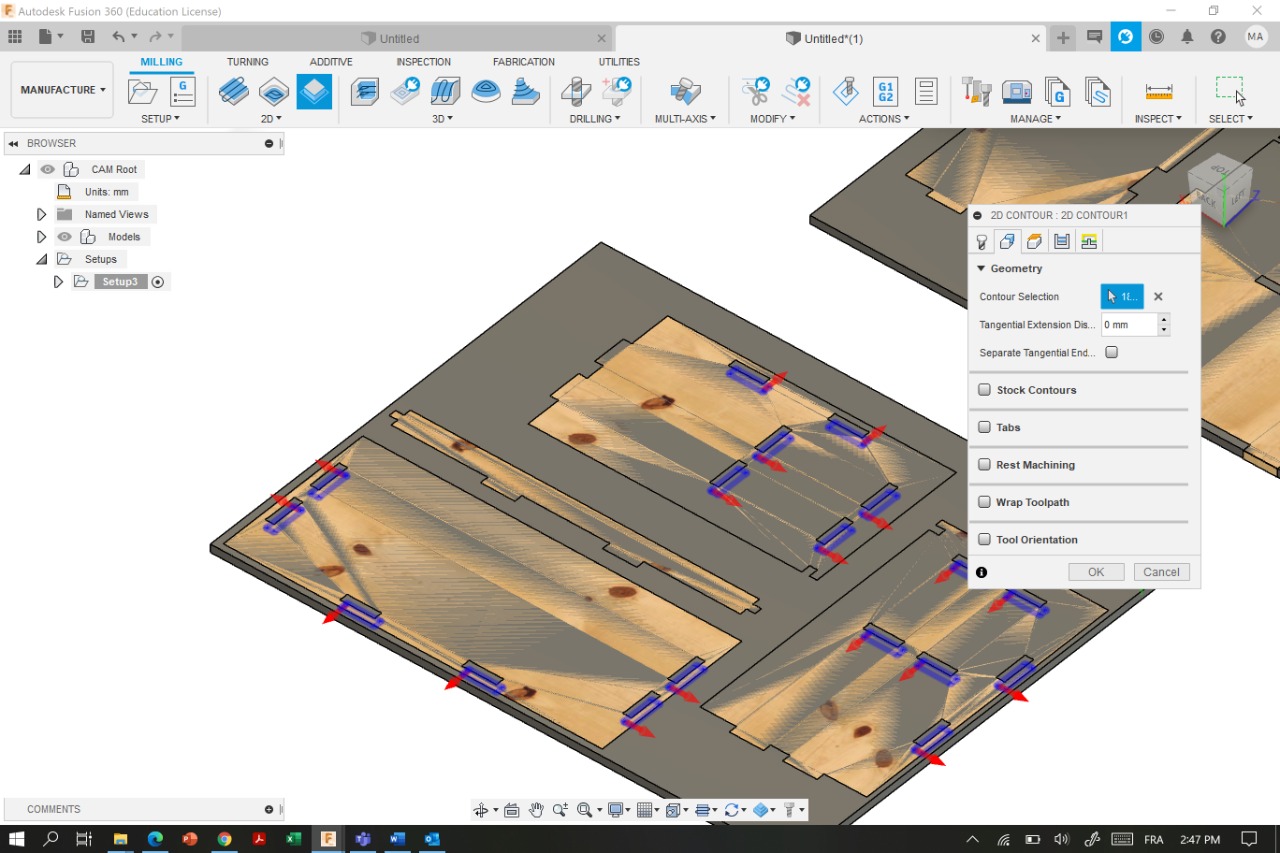The image size is (1280, 853).
Task: Click the New Setup folder icon
Action: tap(143, 92)
